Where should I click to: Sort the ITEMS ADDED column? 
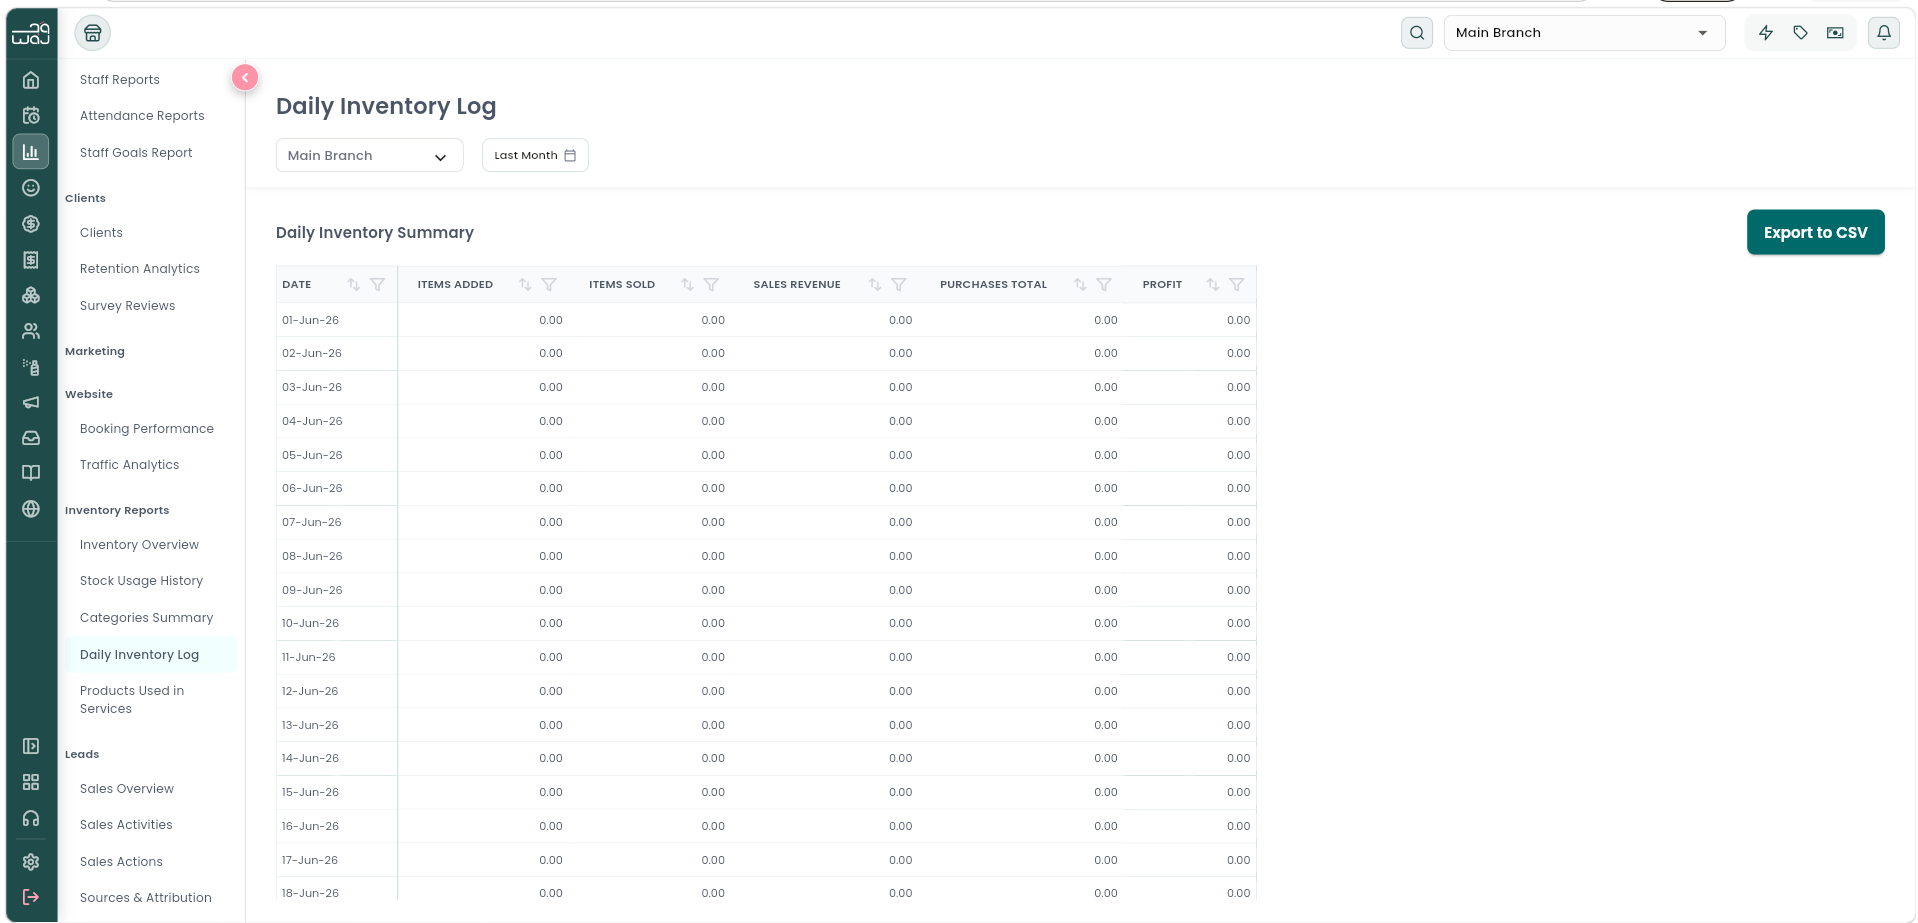tap(525, 285)
